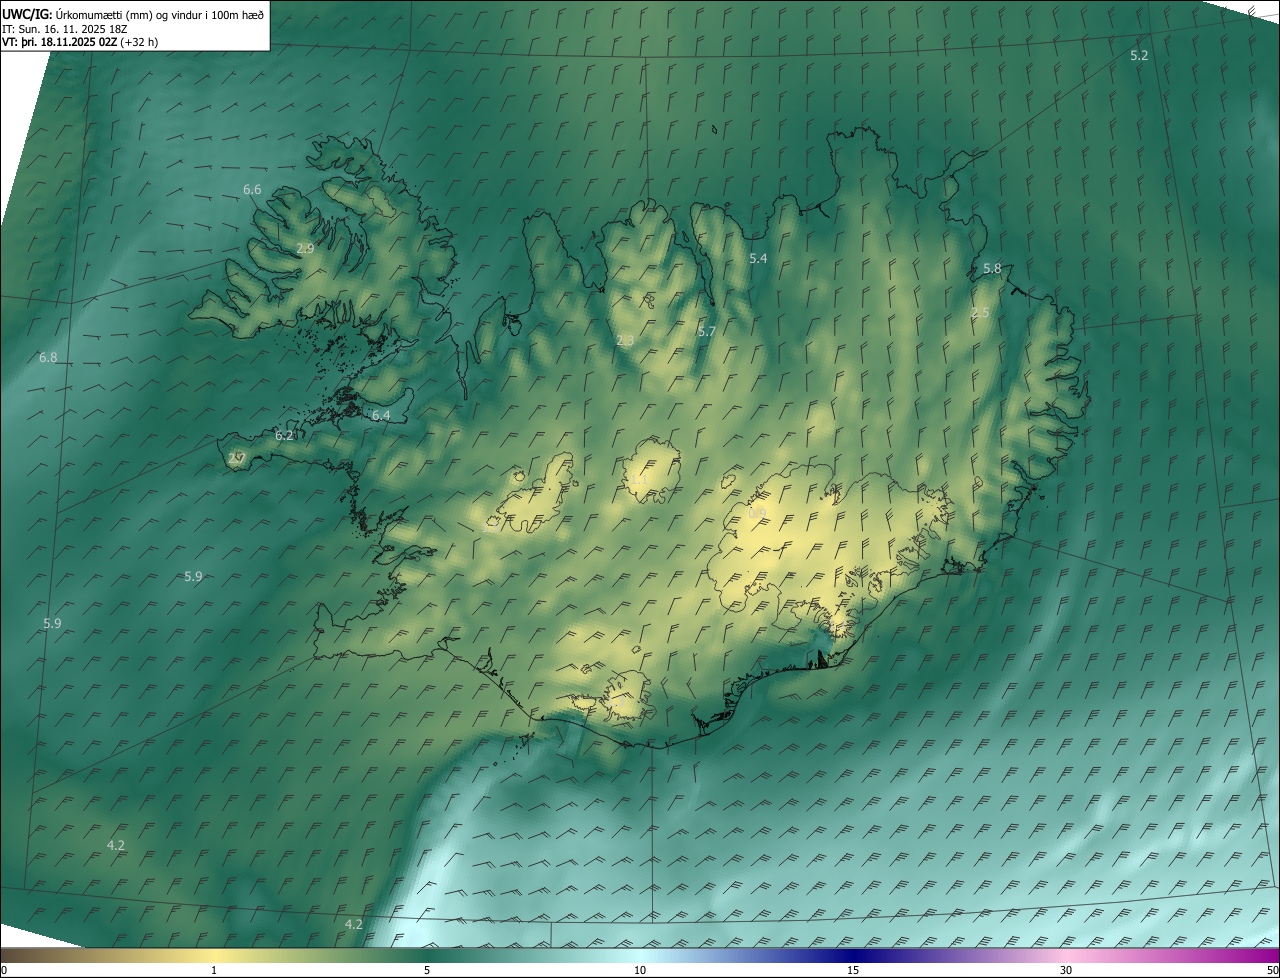Click the '1.1' value label on the glacier

click(639, 481)
